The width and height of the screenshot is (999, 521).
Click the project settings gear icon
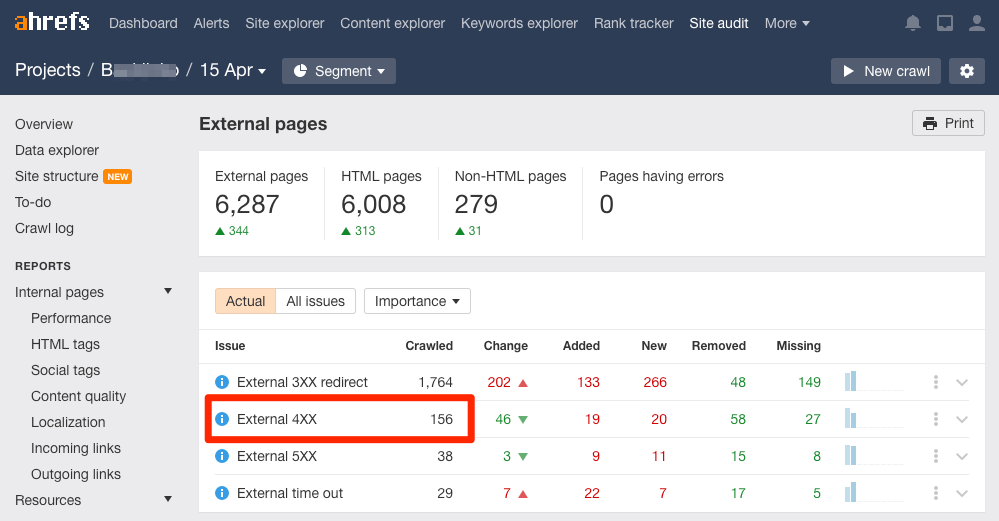coord(966,71)
